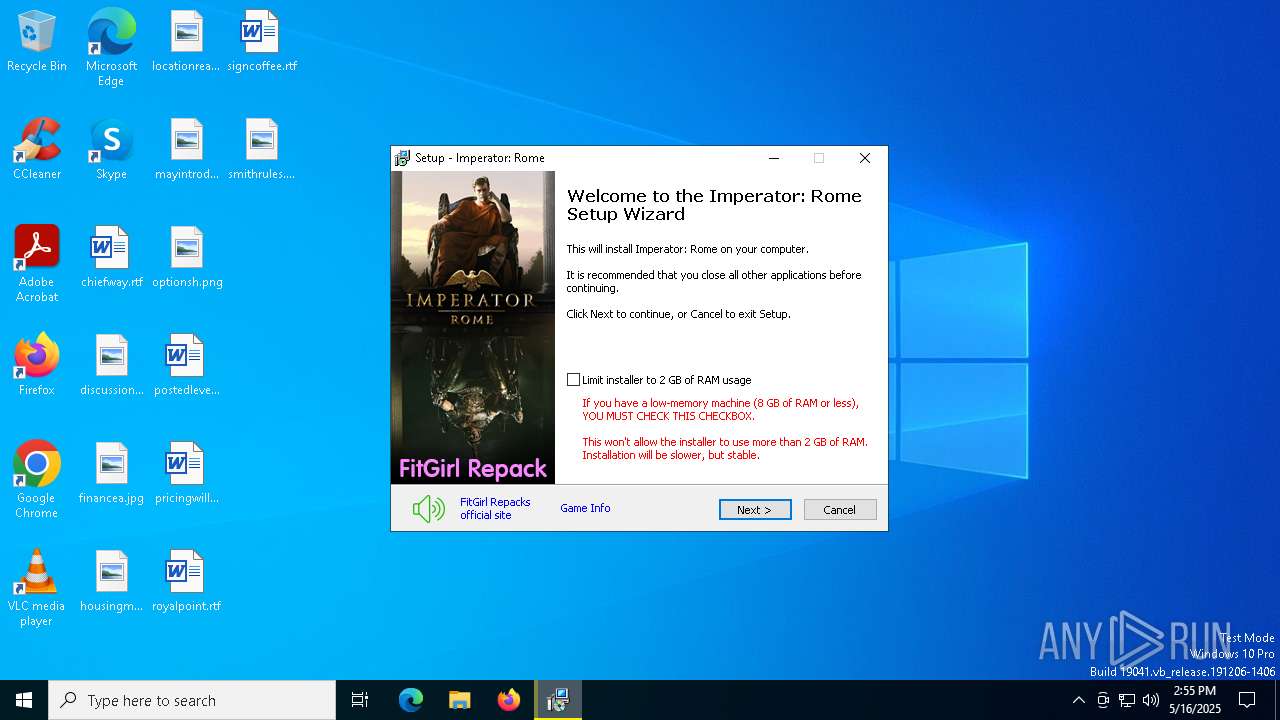
Task: Open File Explorer from taskbar
Action: tap(459, 700)
